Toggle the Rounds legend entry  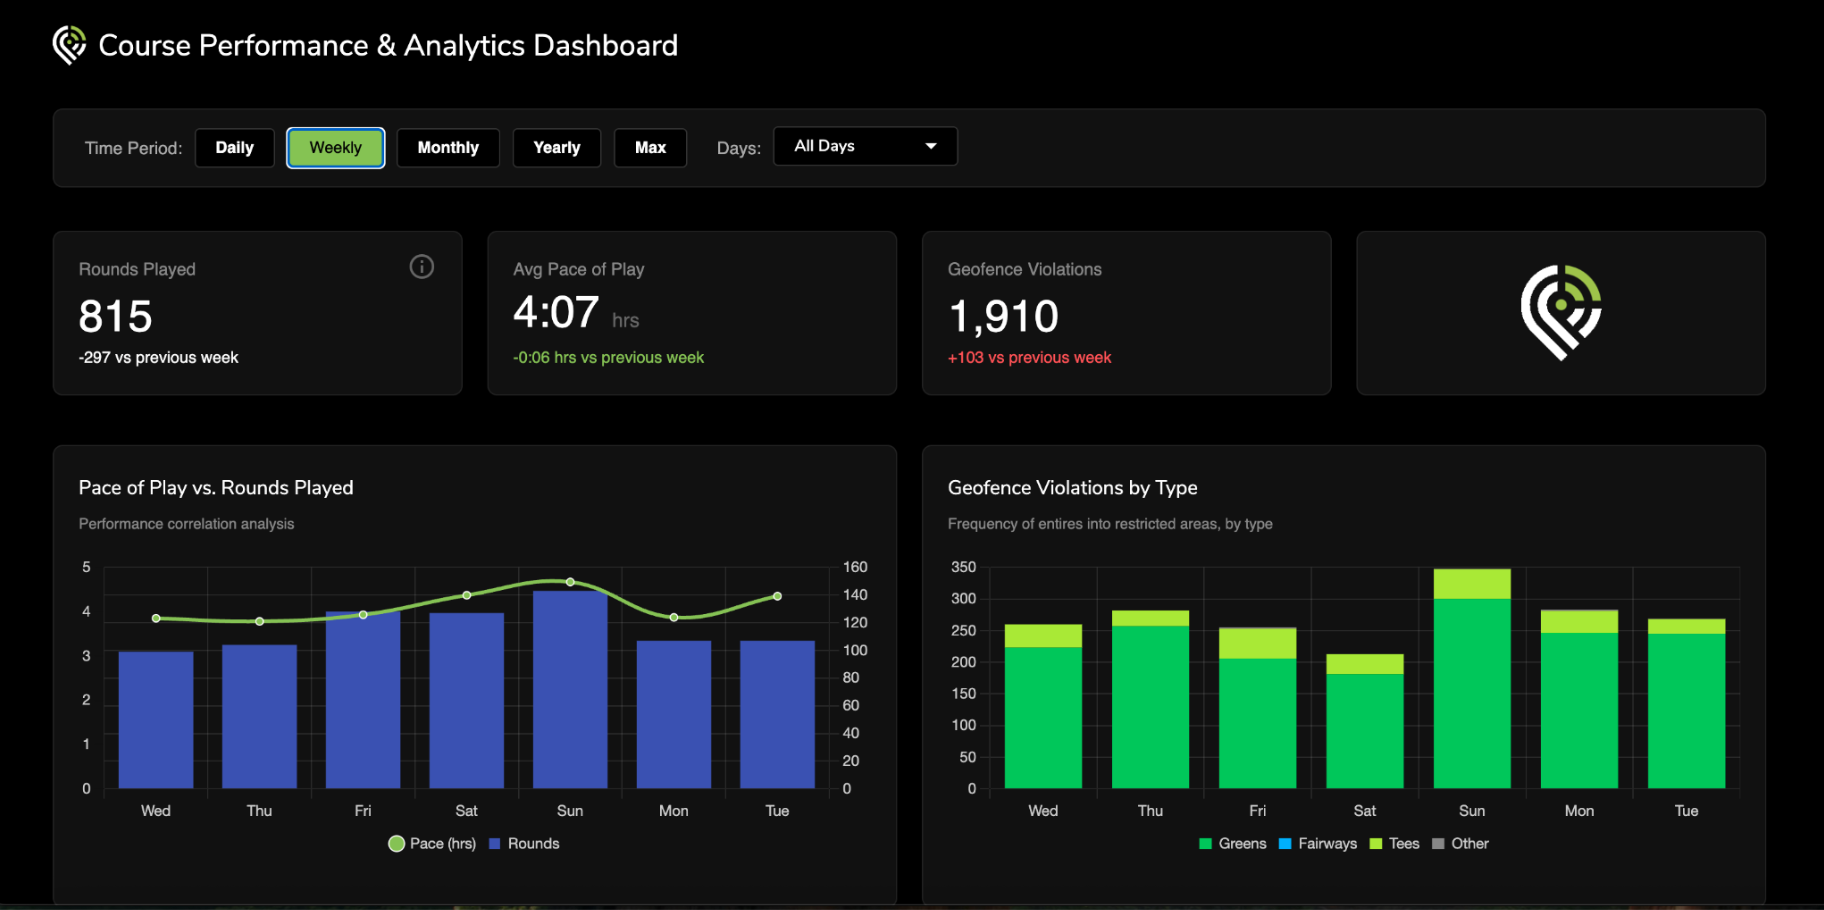[x=524, y=844]
